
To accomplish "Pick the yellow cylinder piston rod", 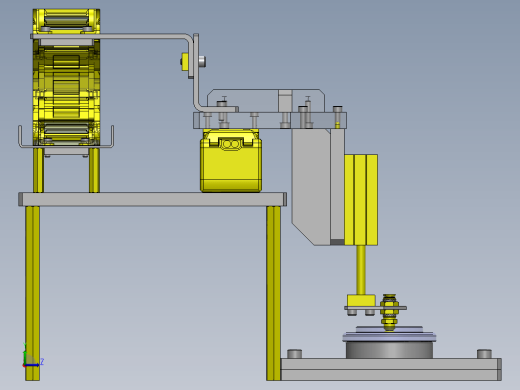I will pyautogui.click(x=361, y=270).
